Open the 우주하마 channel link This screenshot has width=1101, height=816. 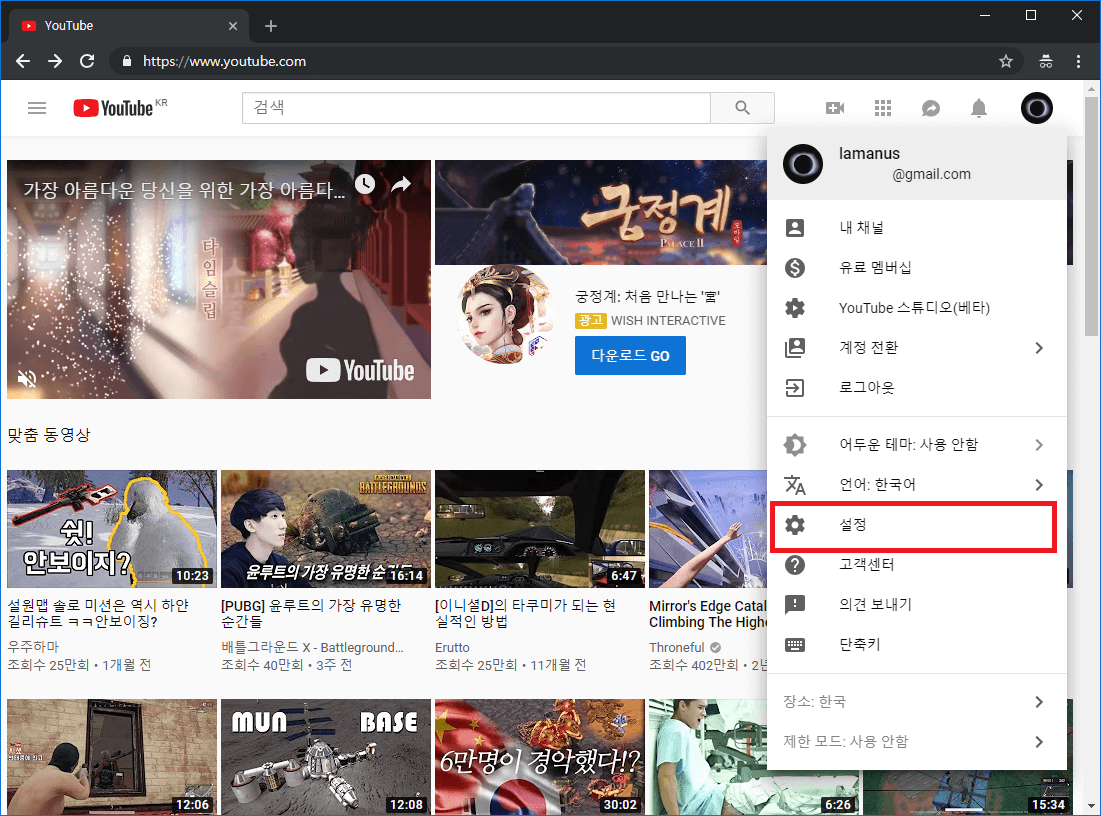35,647
